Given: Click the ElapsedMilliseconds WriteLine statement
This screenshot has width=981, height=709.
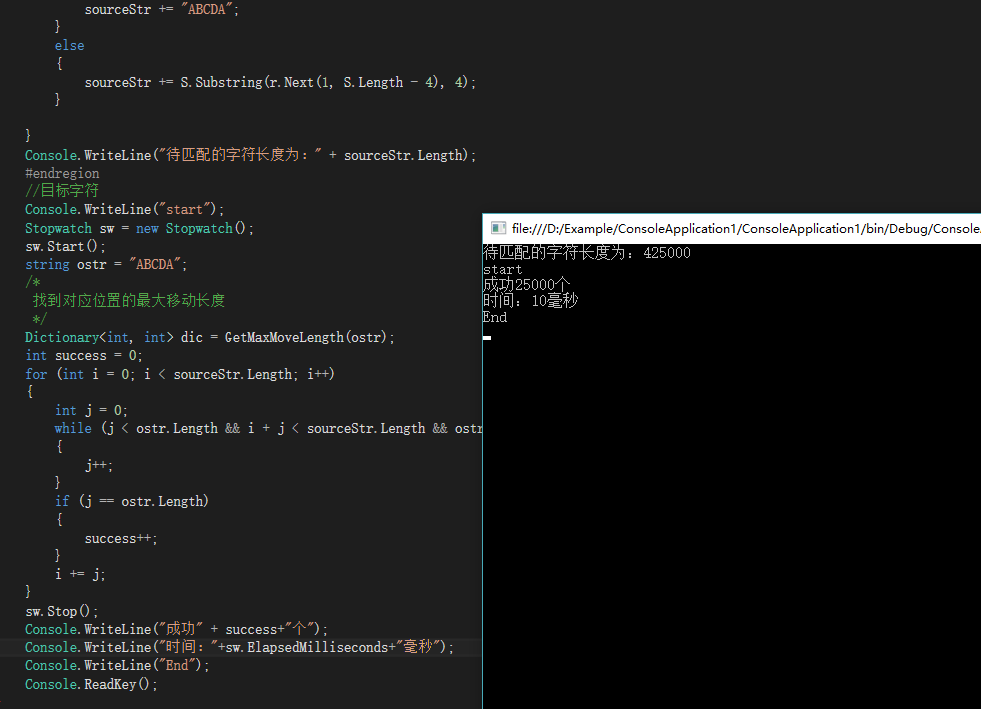Looking at the screenshot, I should [239, 647].
